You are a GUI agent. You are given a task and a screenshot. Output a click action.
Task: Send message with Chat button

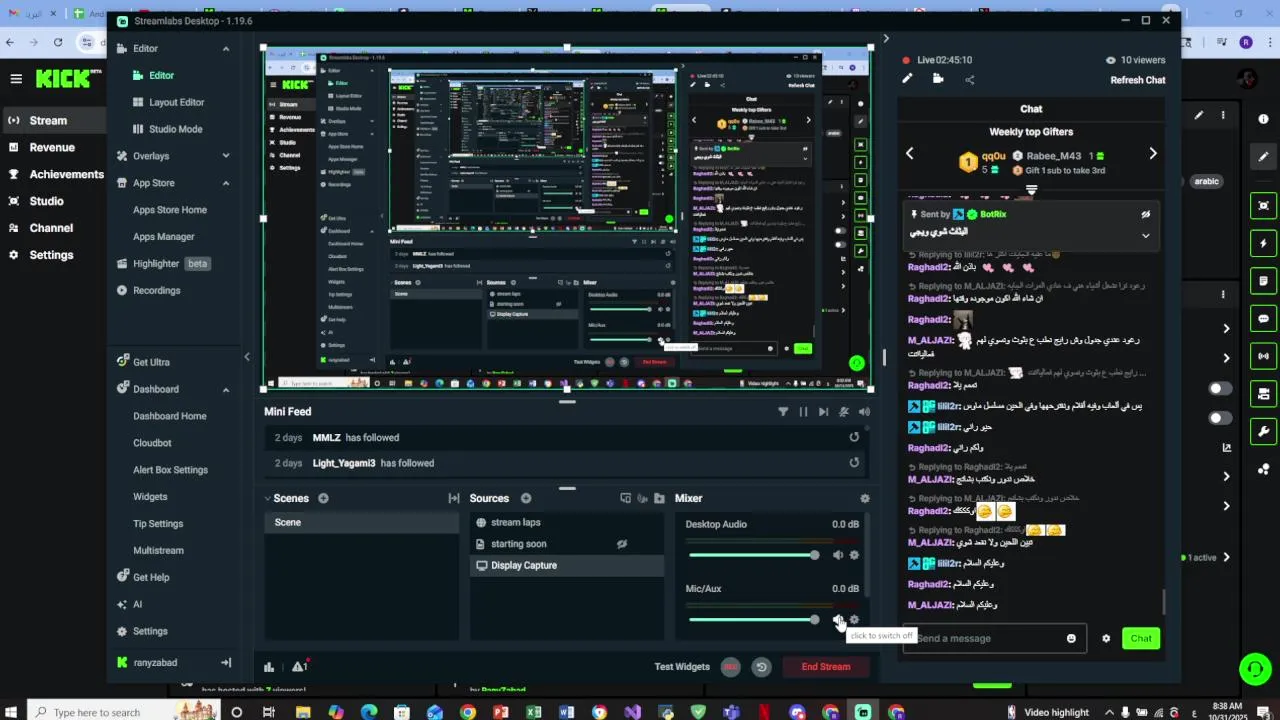tap(1141, 638)
